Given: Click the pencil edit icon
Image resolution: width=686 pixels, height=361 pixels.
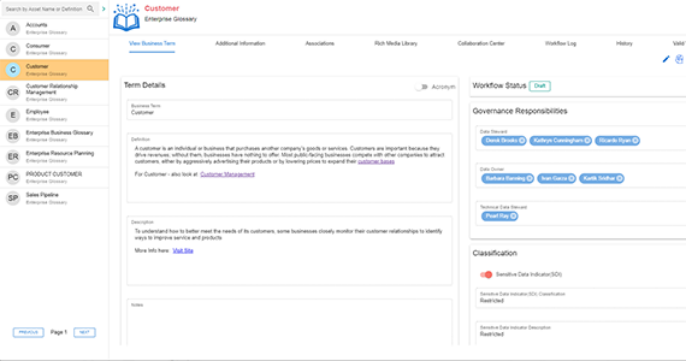Looking at the screenshot, I should (666, 59).
